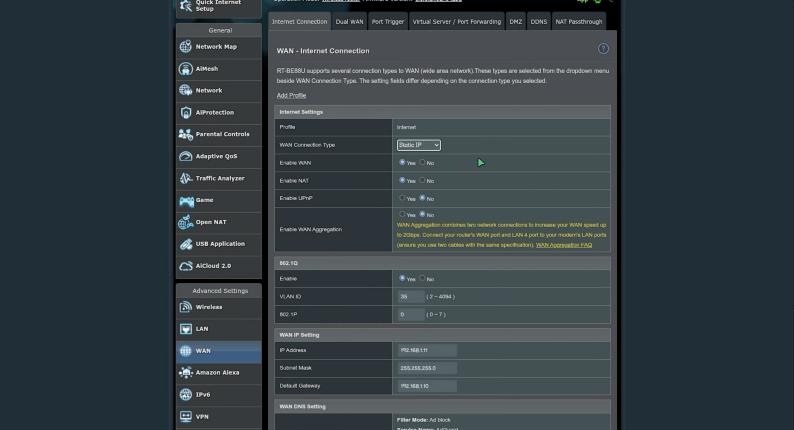Click Adaptive QoS menu label
The width and height of the screenshot is (794, 430).
pos(216,156)
